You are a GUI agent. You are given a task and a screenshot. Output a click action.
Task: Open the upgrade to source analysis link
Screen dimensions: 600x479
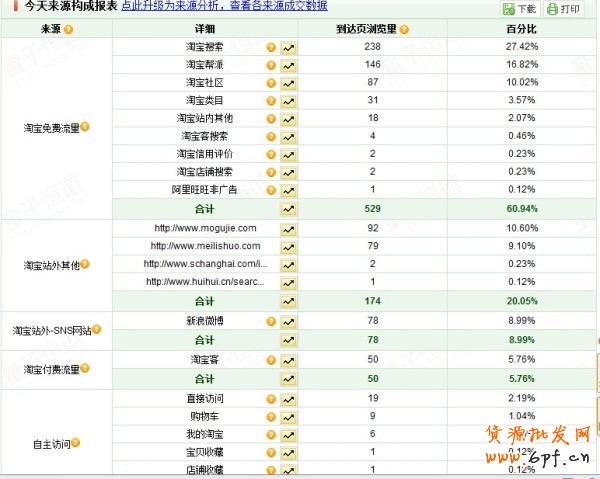[x=224, y=5]
